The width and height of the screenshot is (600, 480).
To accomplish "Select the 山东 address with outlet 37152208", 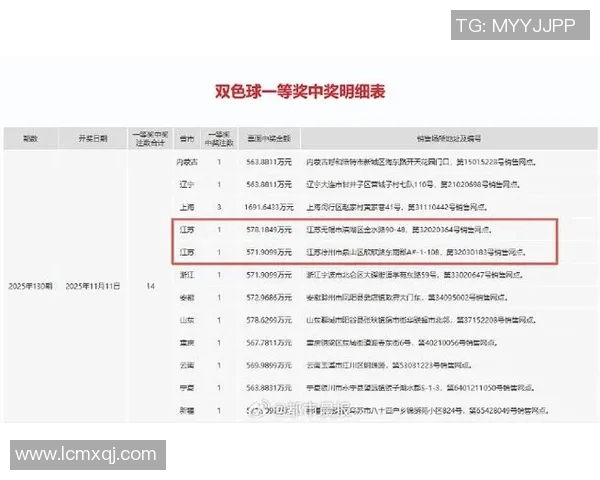I will point(421,320).
